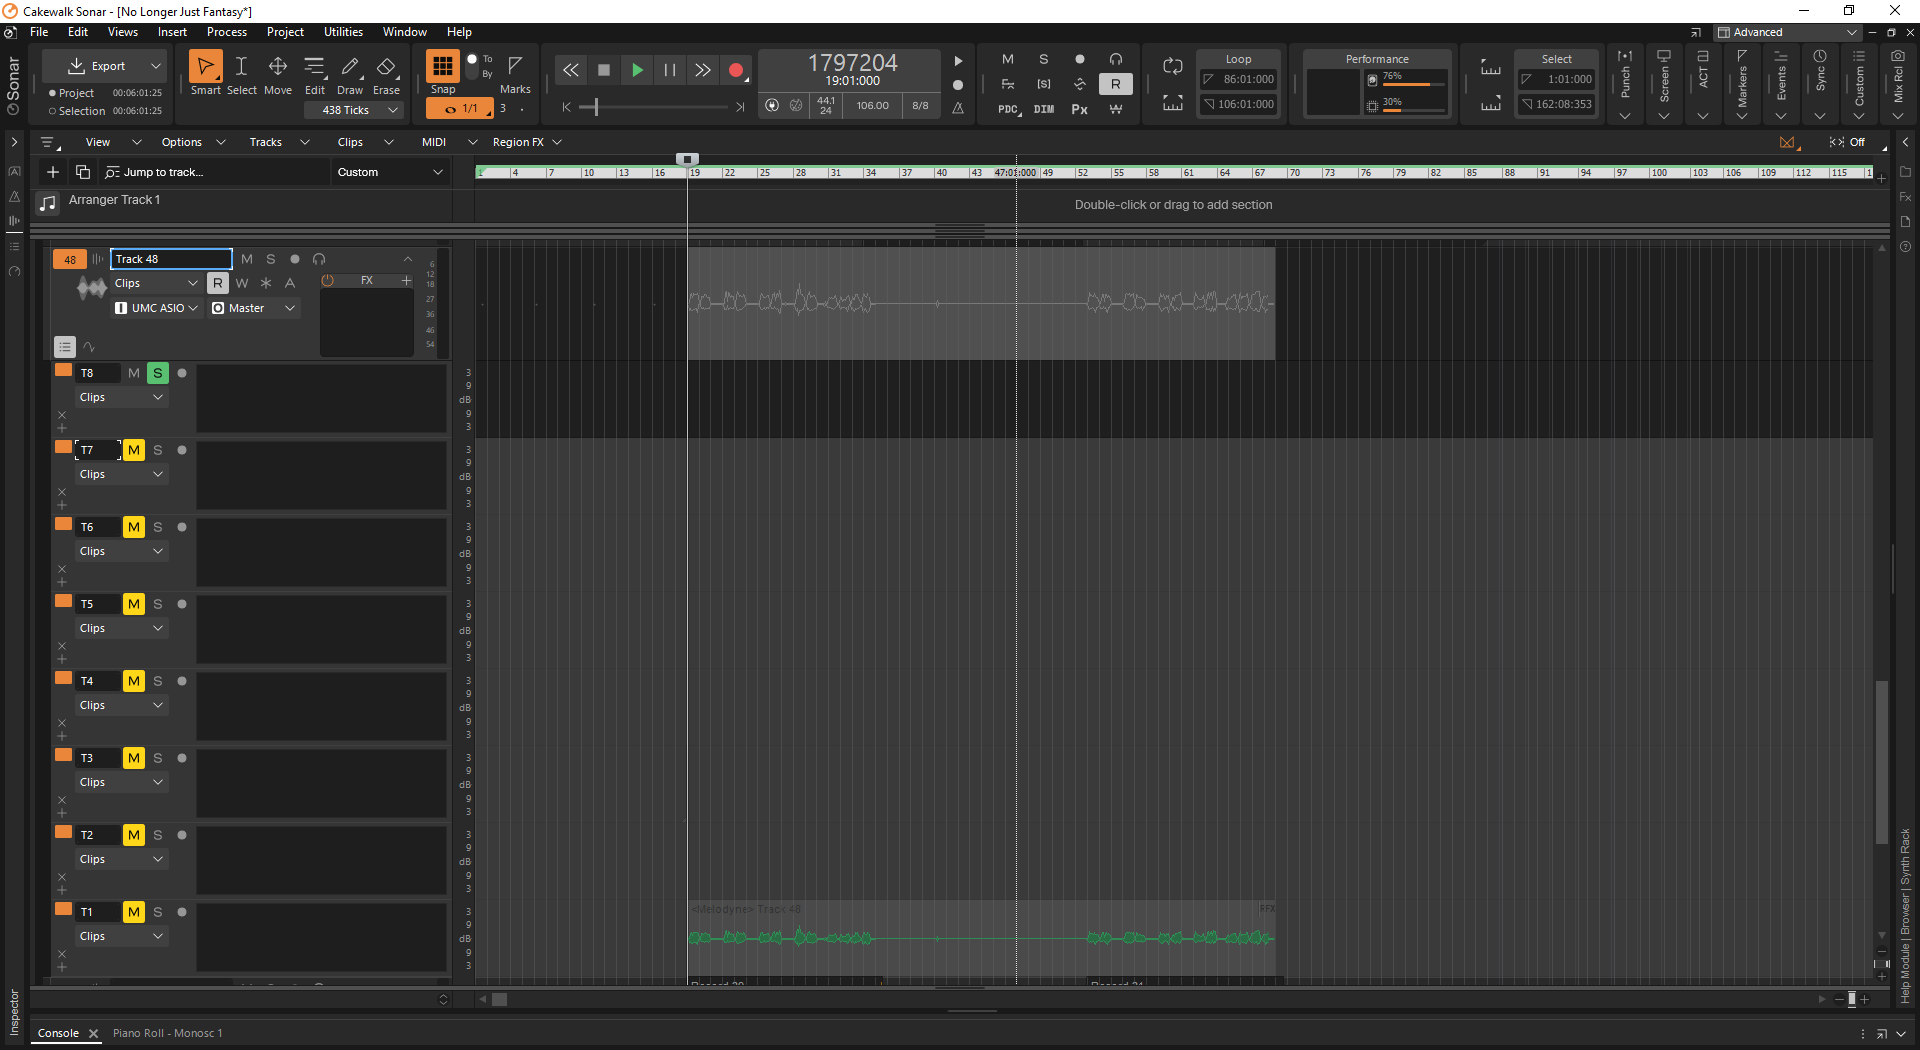Click the Export button
This screenshot has height=1050, width=1920.
(103, 67)
